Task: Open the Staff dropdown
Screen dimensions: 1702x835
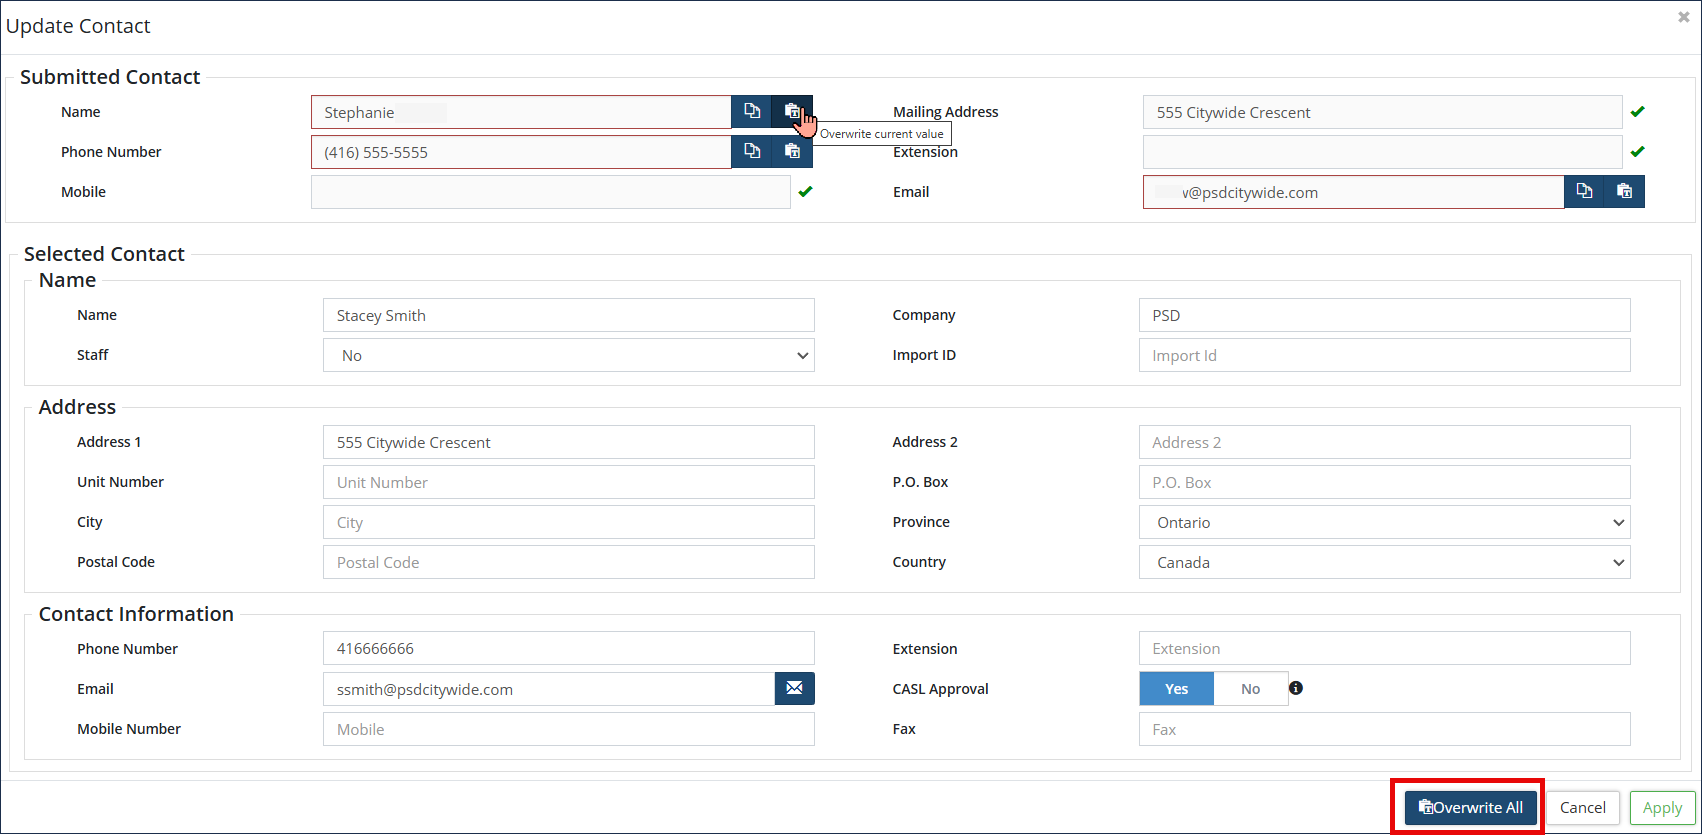Action: click(569, 355)
